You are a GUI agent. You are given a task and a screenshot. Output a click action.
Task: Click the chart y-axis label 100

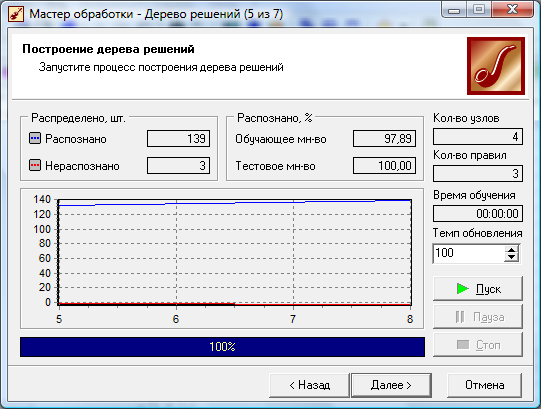[x=42, y=229]
